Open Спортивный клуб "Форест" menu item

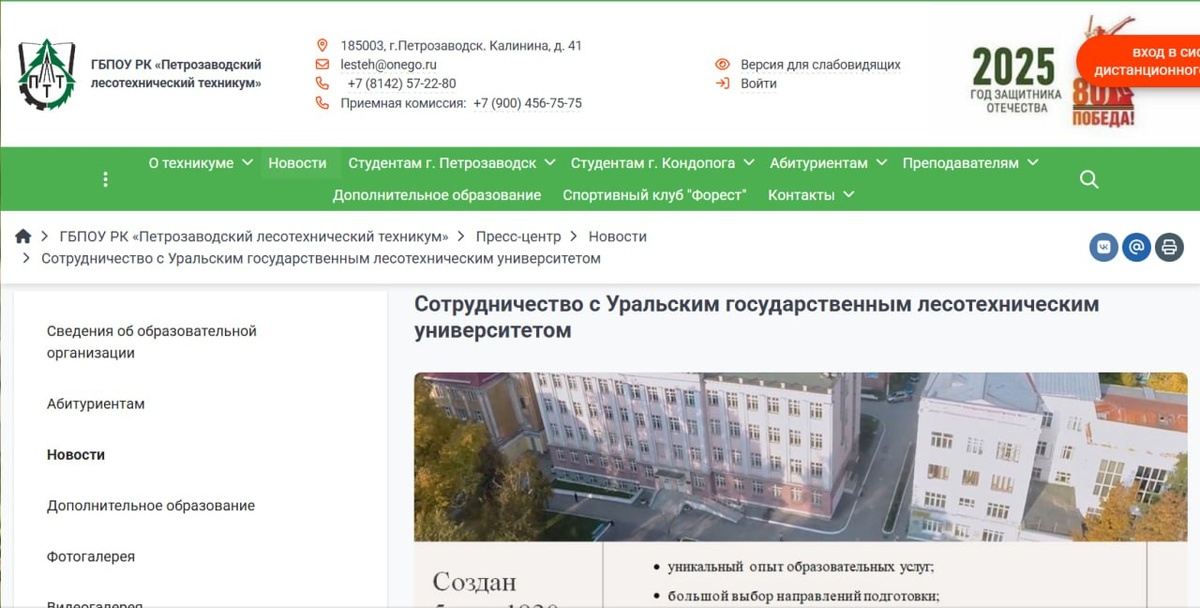(654, 195)
